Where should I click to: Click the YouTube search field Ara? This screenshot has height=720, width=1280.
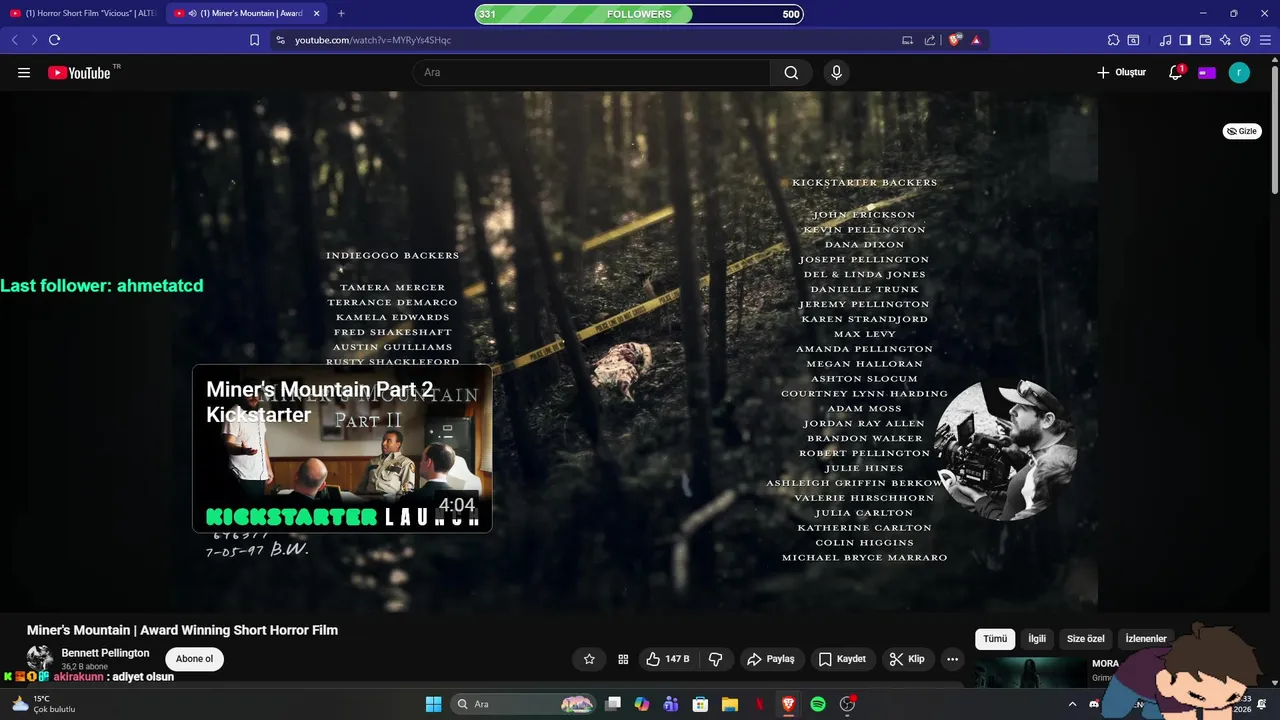click(591, 73)
